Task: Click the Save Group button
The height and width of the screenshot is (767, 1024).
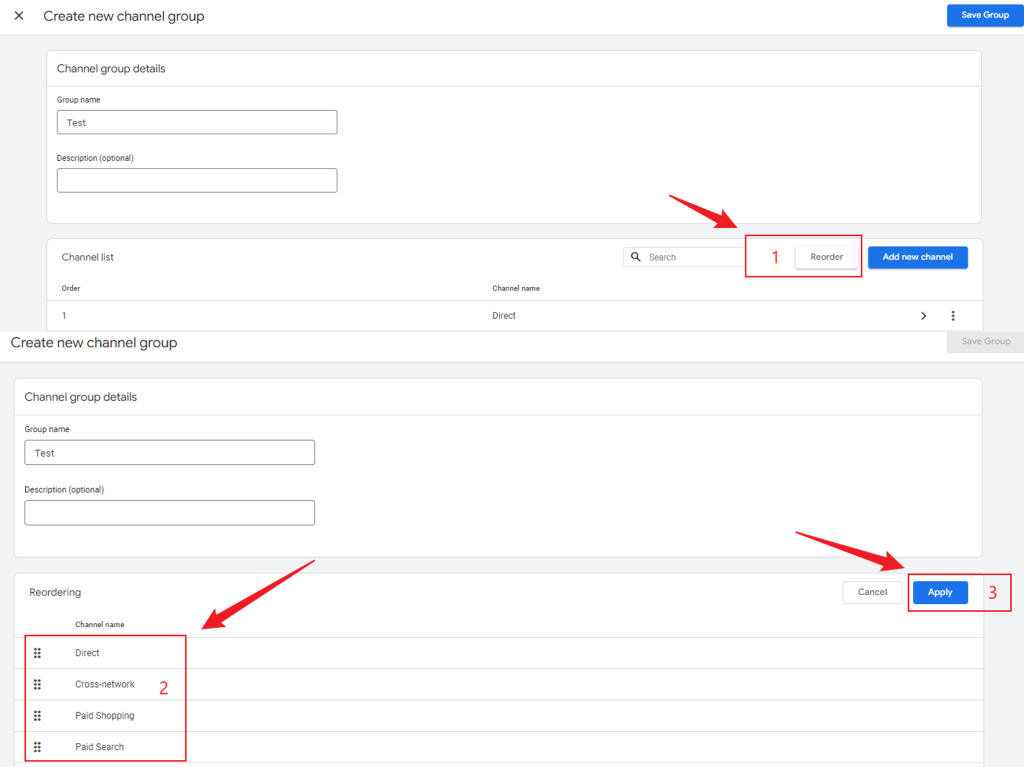Action: coord(984,15)
